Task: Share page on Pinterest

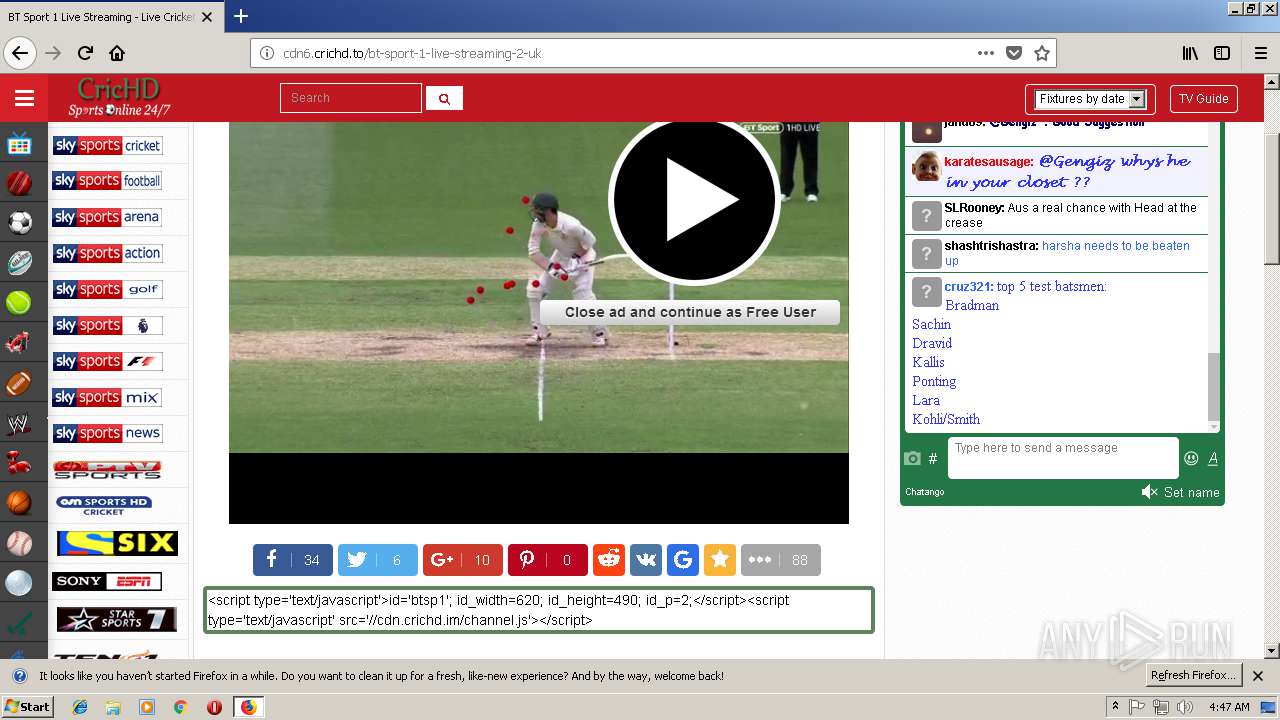Action: [x=547, y=560]
